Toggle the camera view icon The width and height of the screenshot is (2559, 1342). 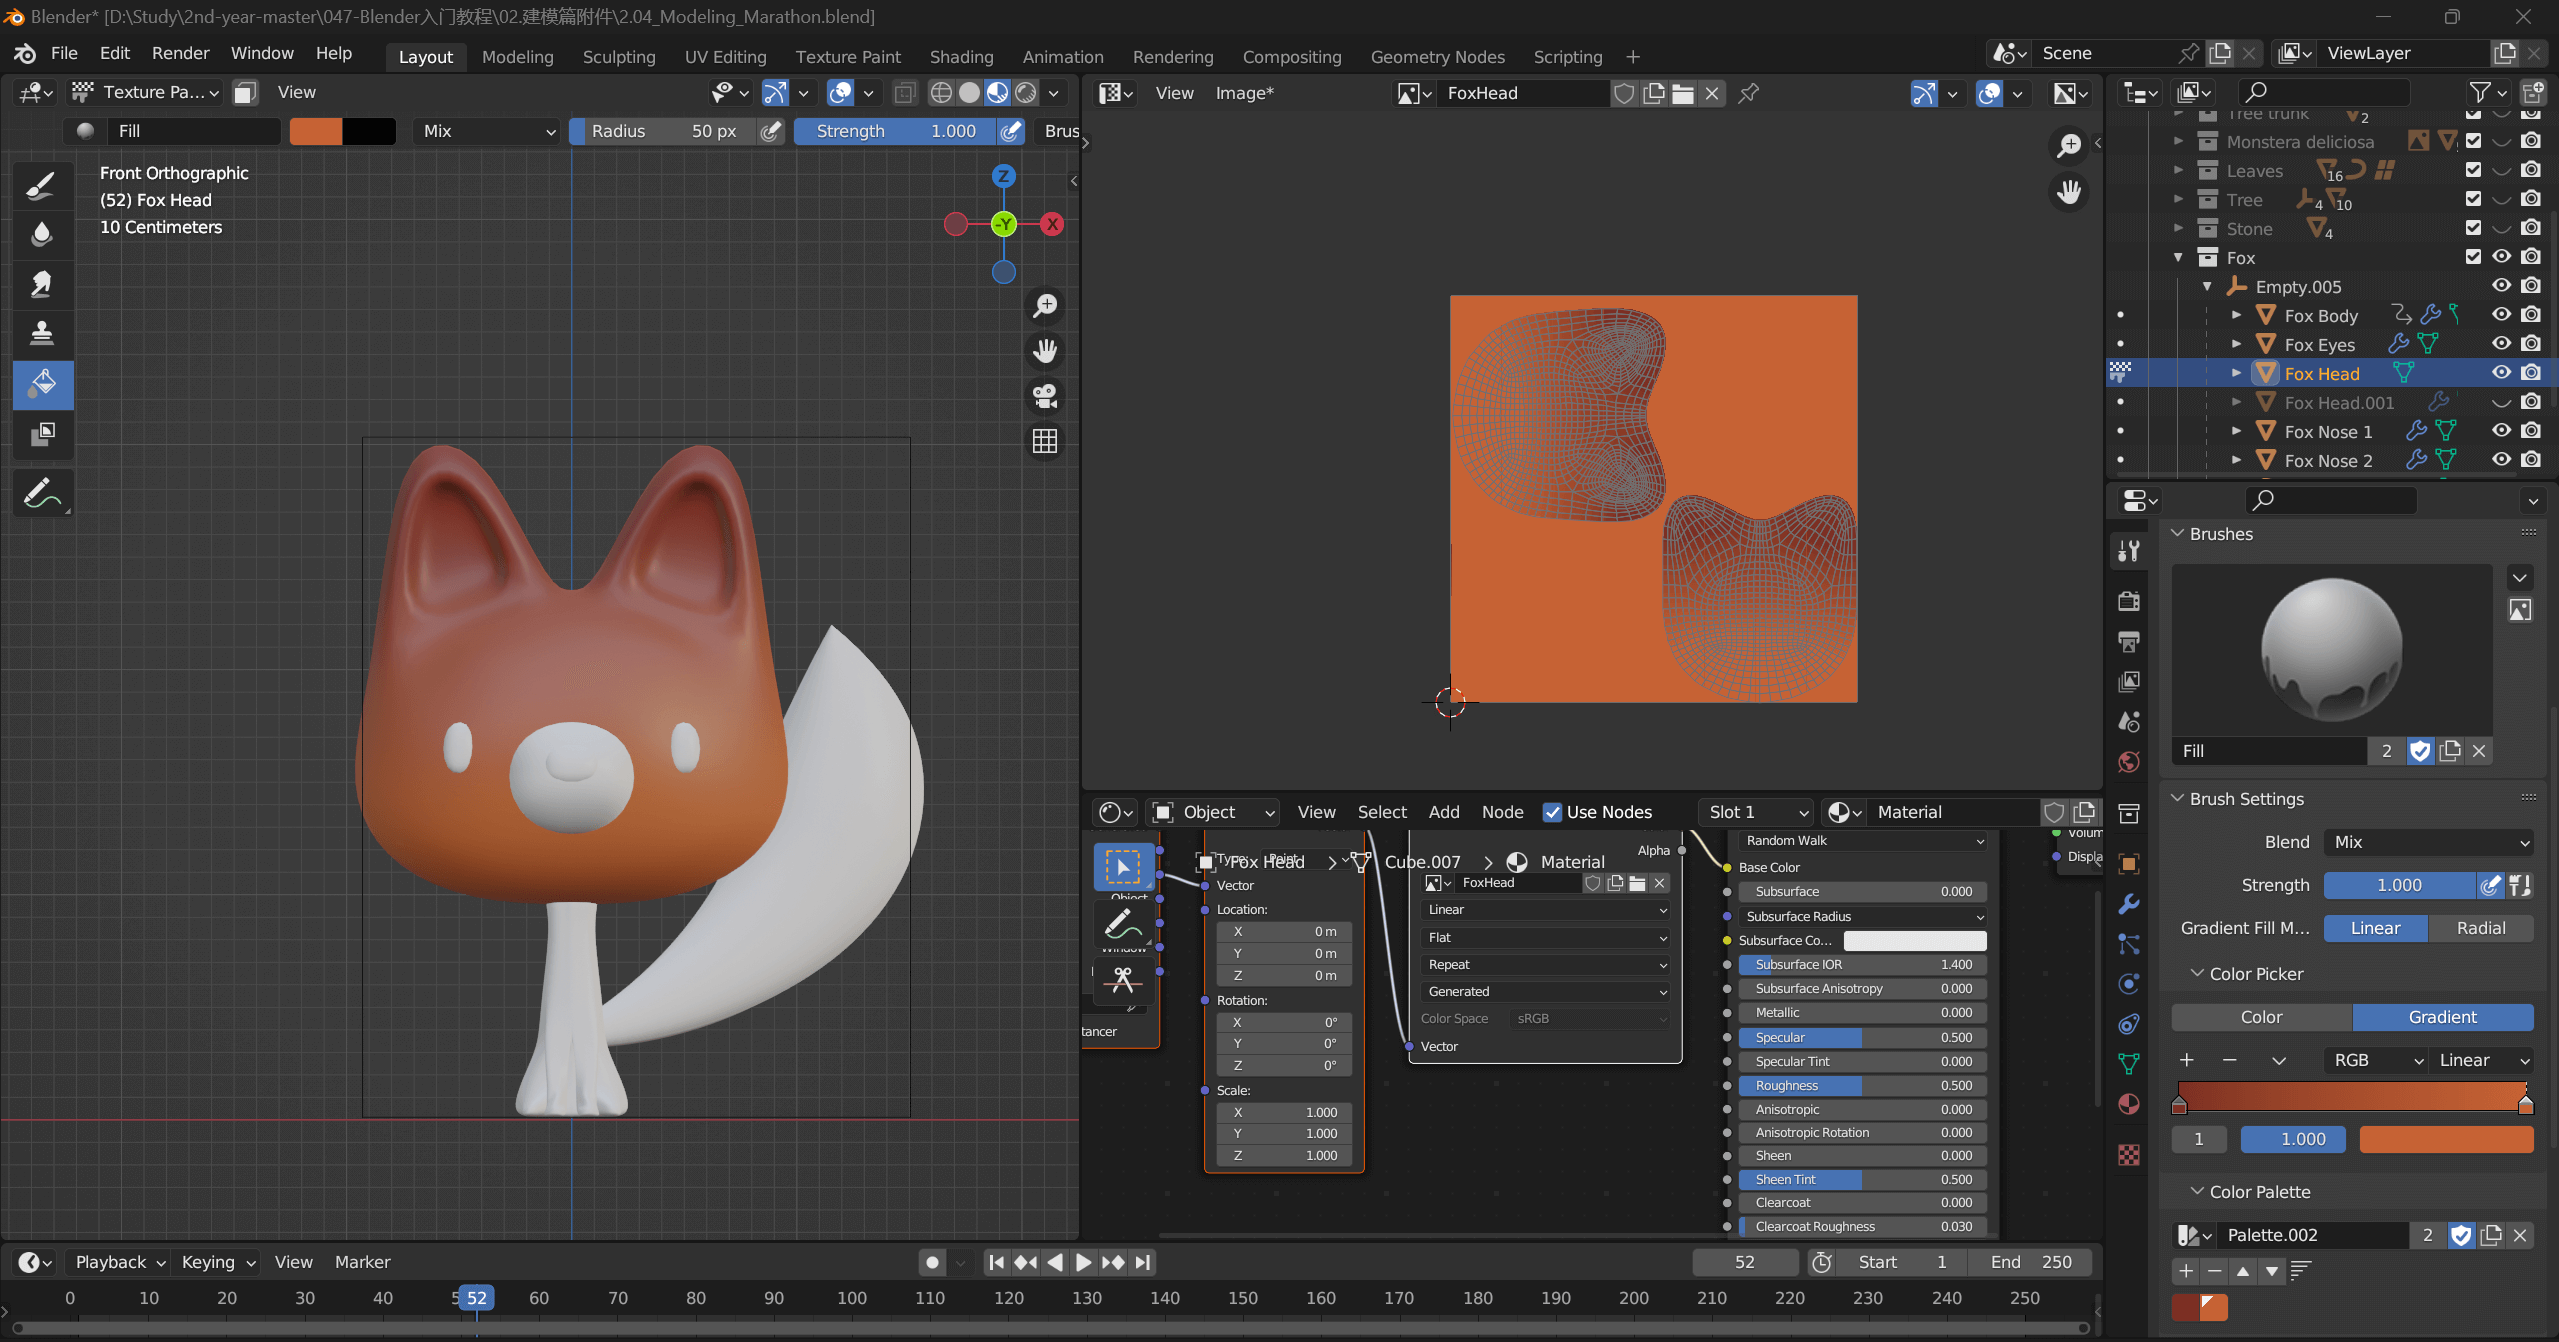pyautogui.click(x=1045, y=396)
